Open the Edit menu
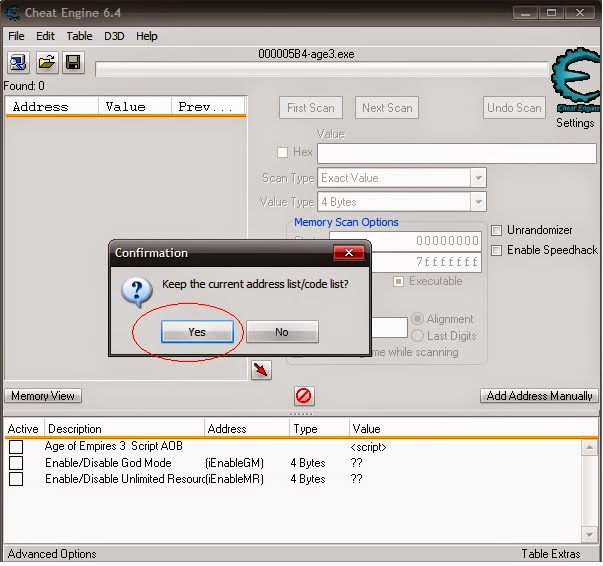 tap(45, 36)
